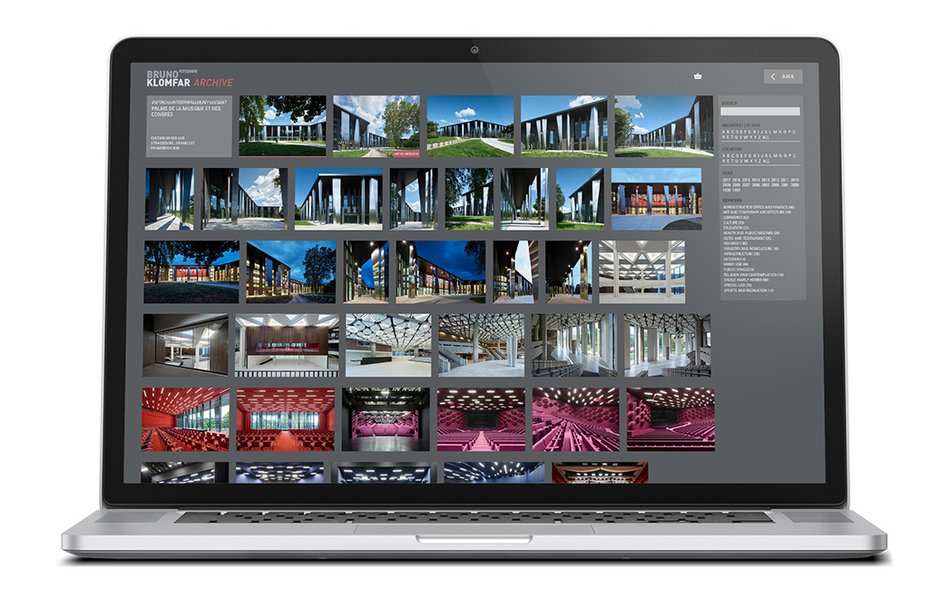Image resolution: width=950 pixels, height=601 pixels.
Task: Filter by keyword Mixed Use
Action: click(736, 264)
